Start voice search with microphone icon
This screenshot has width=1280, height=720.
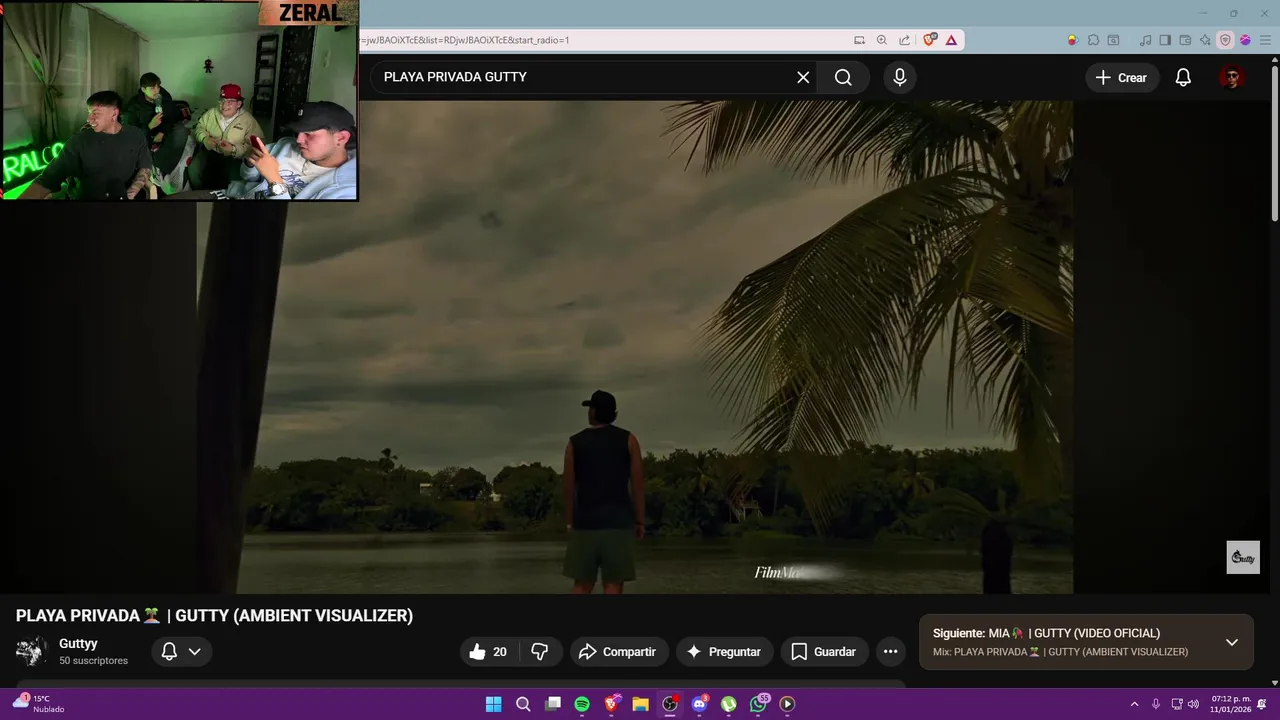(x=900, y=77)
